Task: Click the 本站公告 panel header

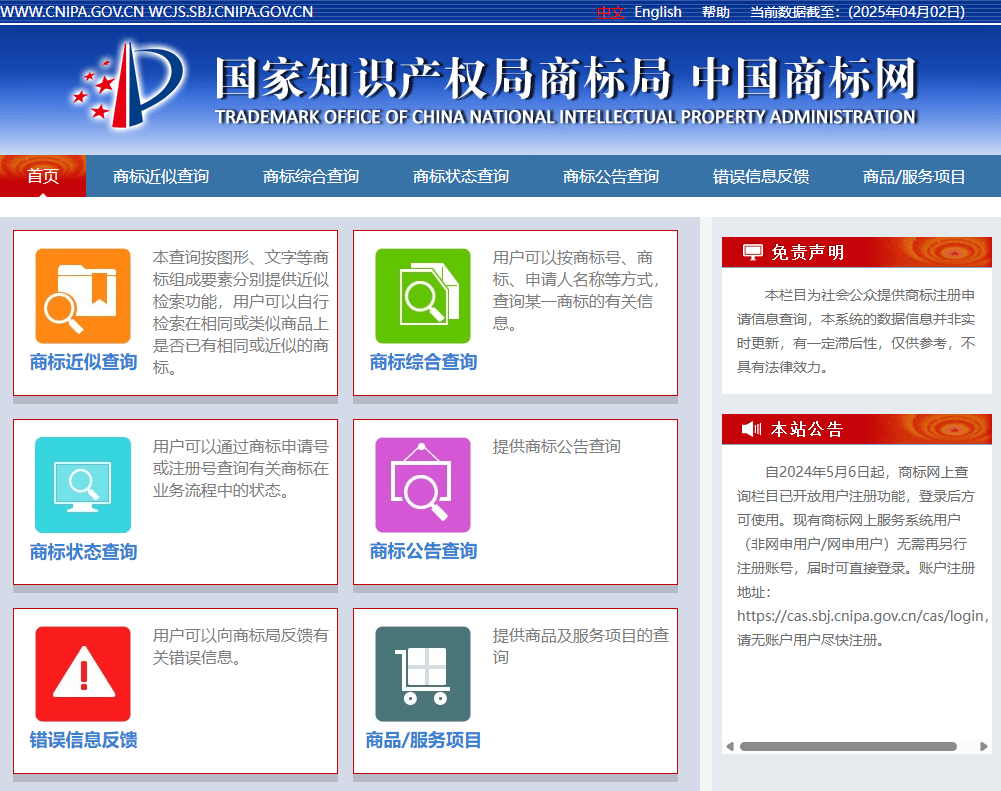Action: point(857,429)
